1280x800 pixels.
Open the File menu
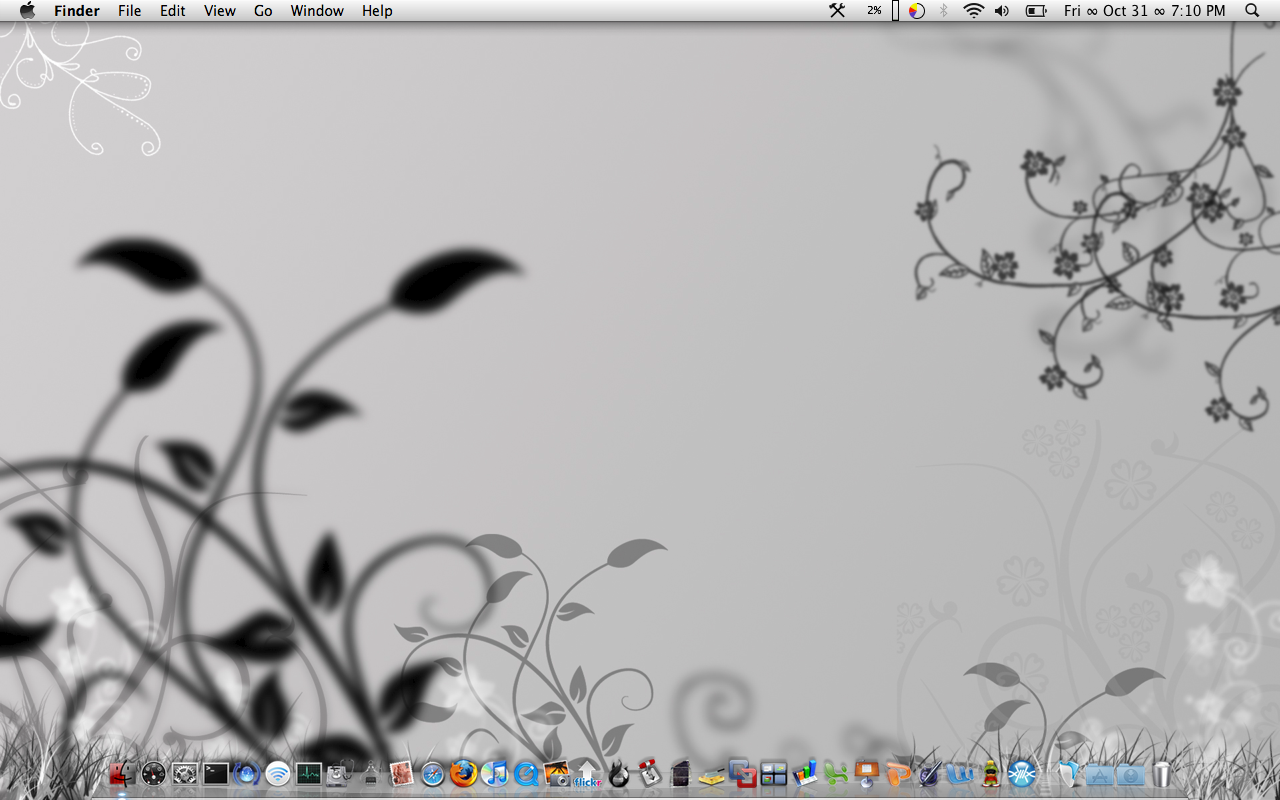click(129, 11)
